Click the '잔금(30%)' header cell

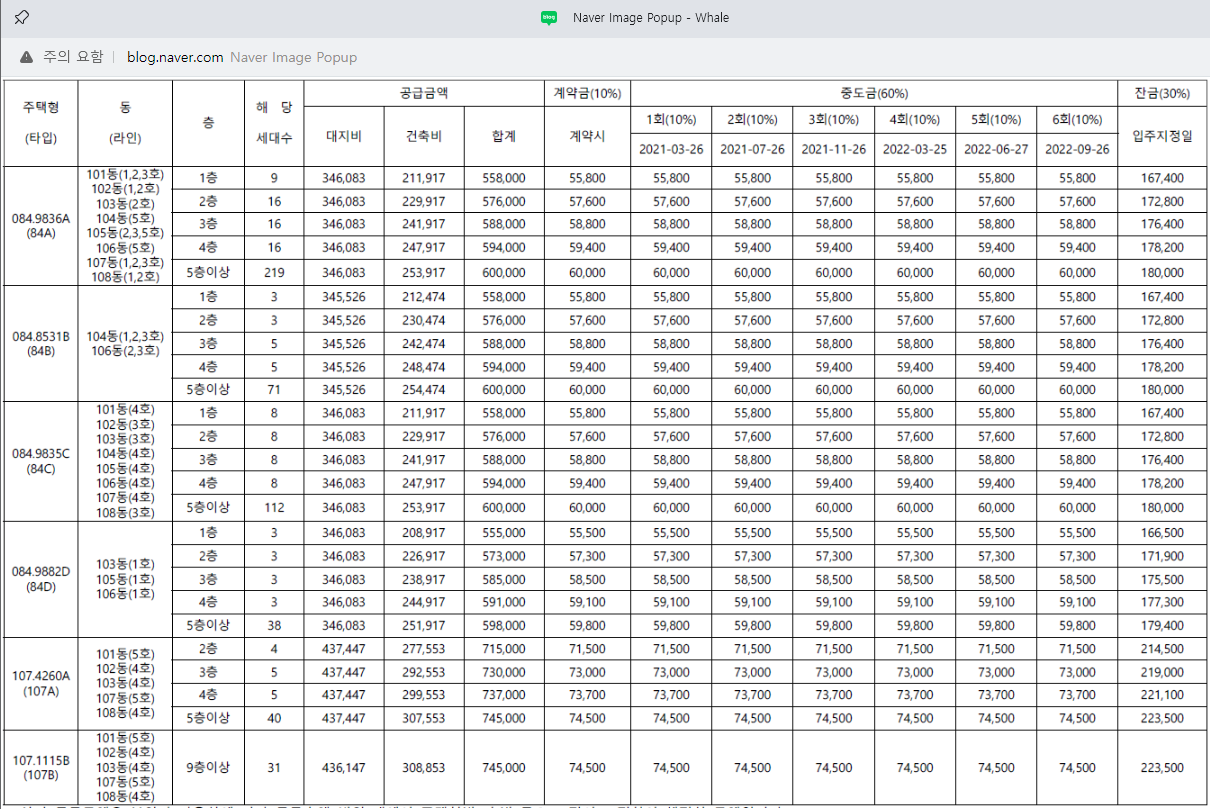click(1162, 93)
